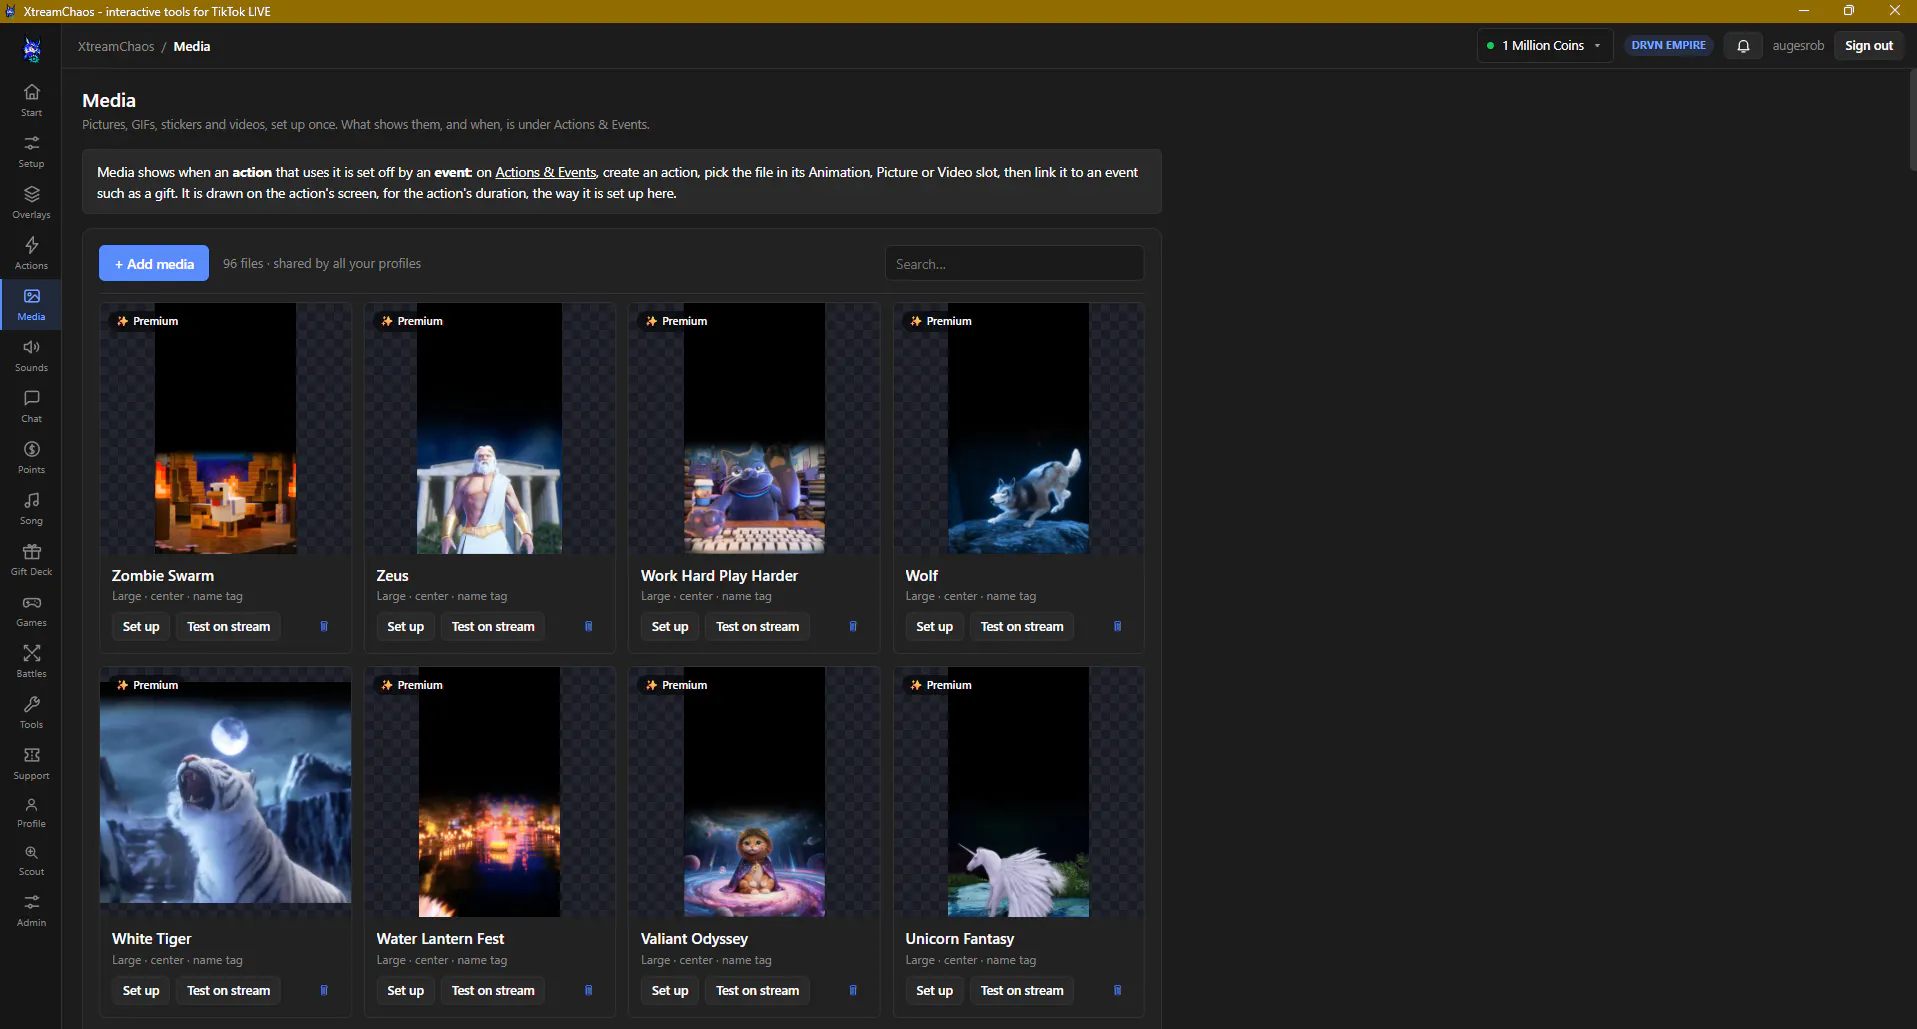Go to Overlays in the sidebar
The image size is (1917, 1029).
coord(31,202)
